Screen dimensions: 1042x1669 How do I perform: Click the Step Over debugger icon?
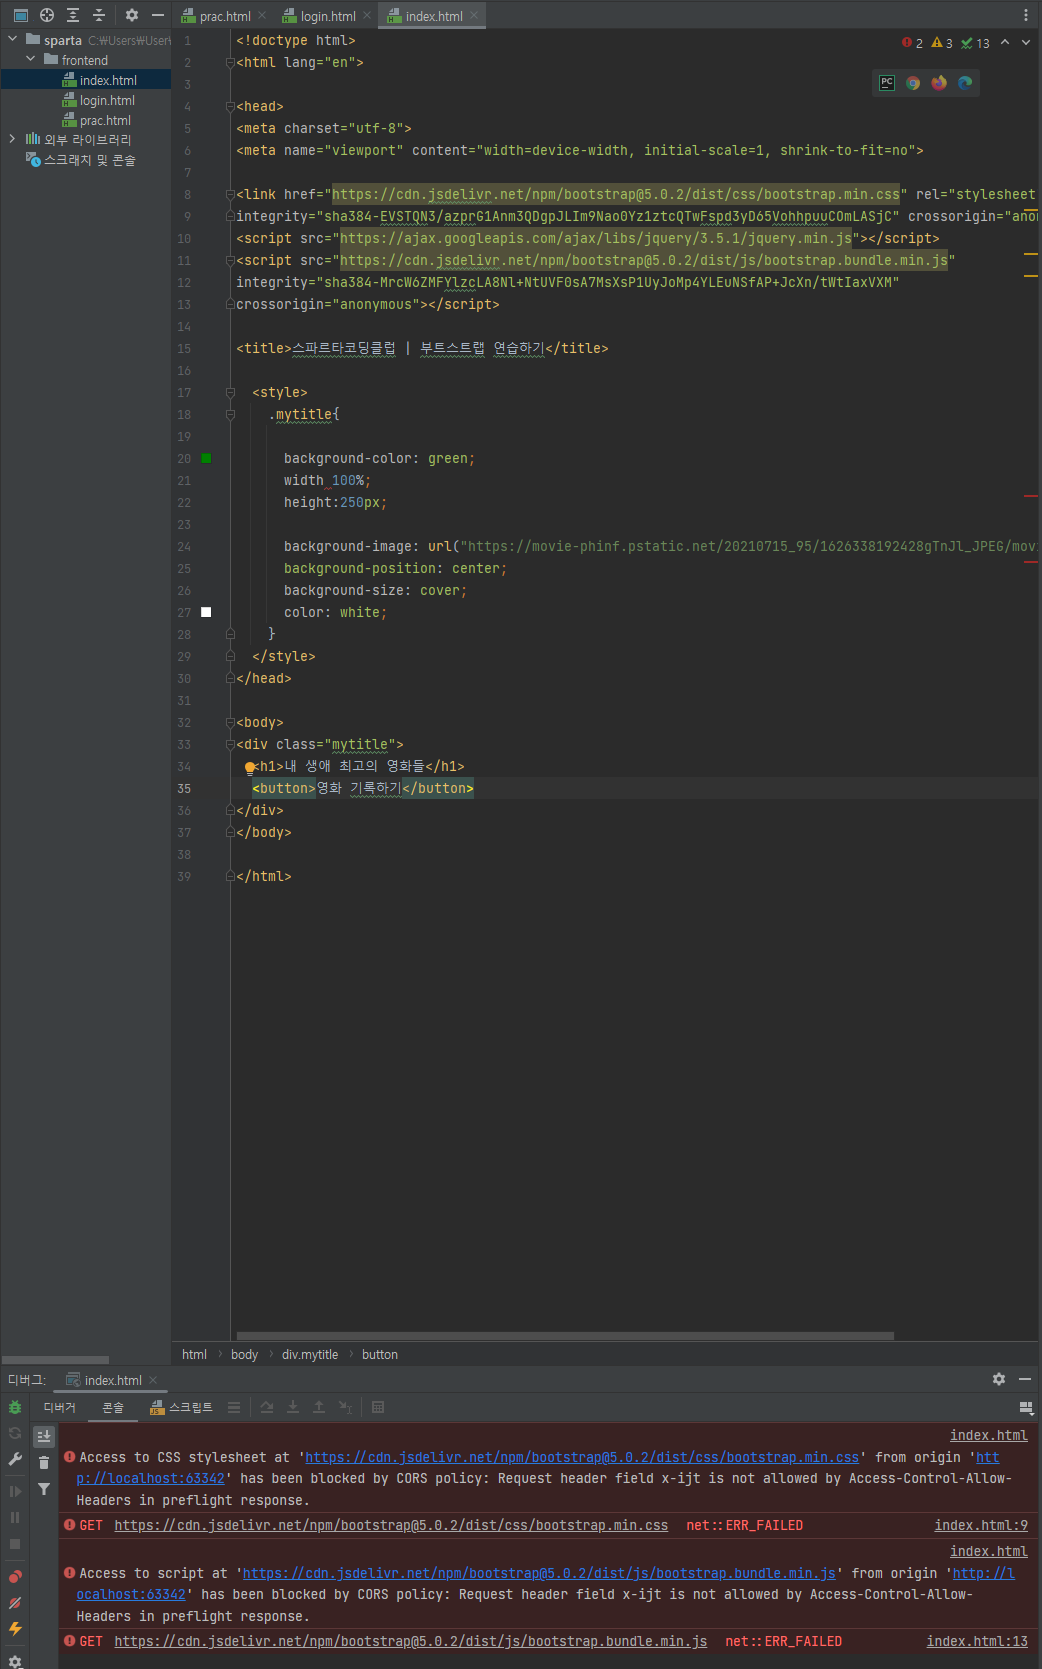(267, 1407)
